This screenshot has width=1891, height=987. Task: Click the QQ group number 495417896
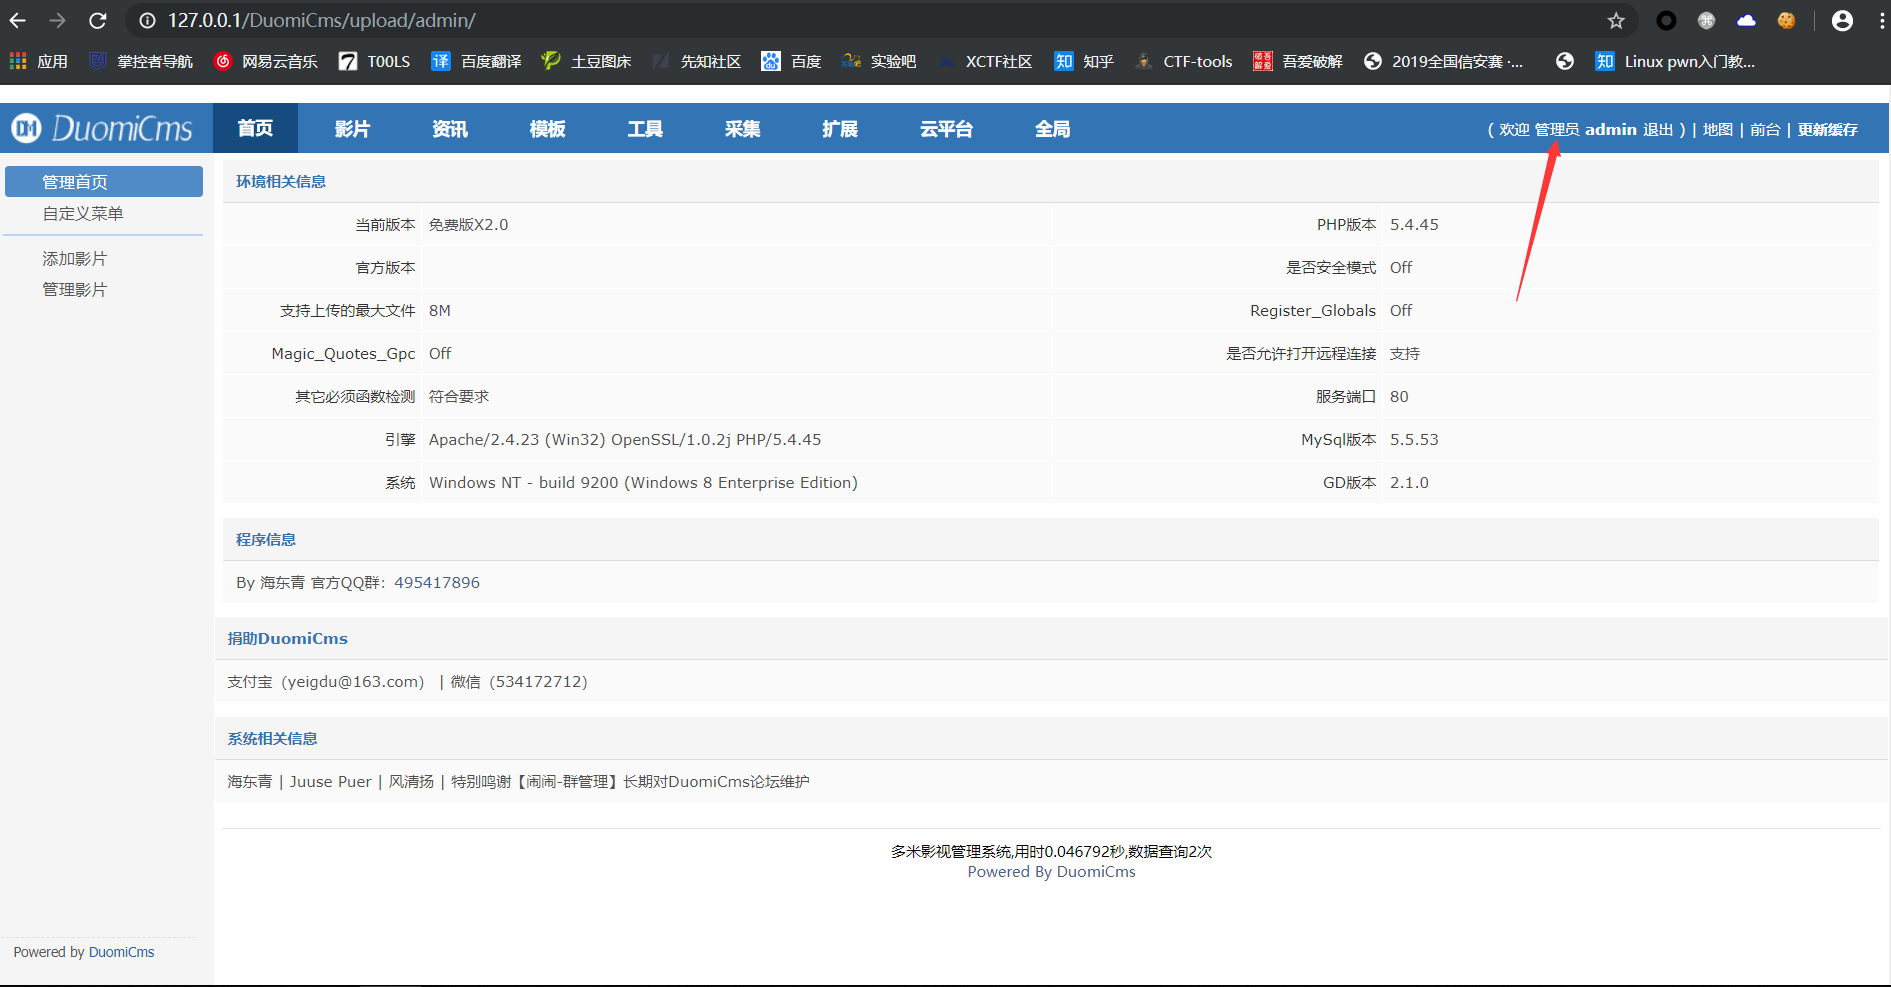click(437, 583)
